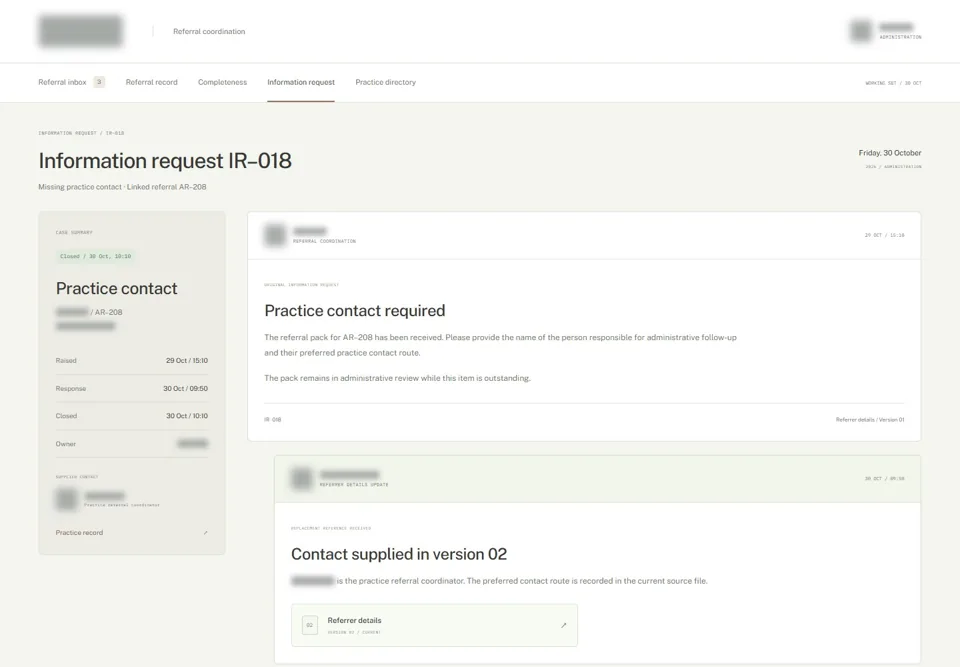Click the supplied contact avatar in case summary
The image size is (960, 667).
(x=66, y=499)
